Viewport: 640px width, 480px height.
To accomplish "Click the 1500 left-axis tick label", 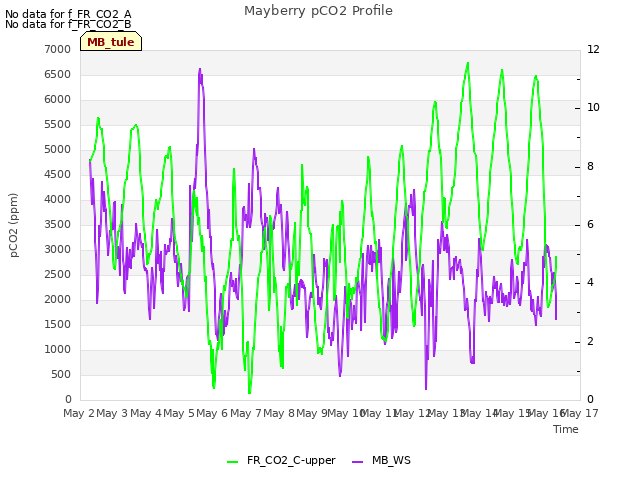I will (58, 324).
